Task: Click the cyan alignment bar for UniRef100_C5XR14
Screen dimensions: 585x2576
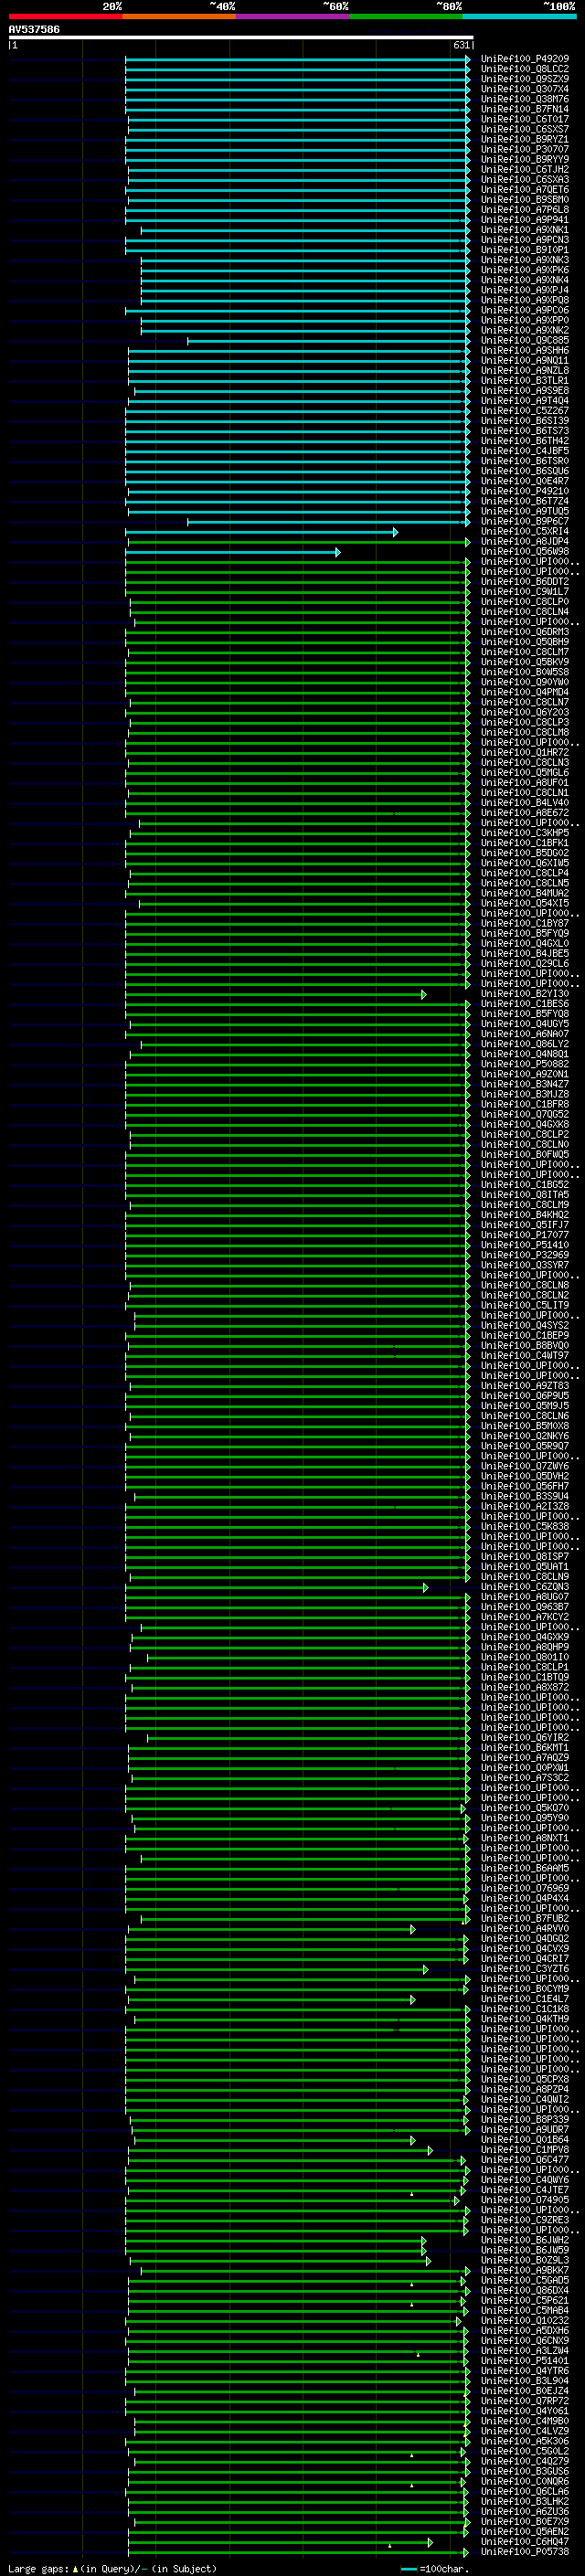Action: point(261,532)
